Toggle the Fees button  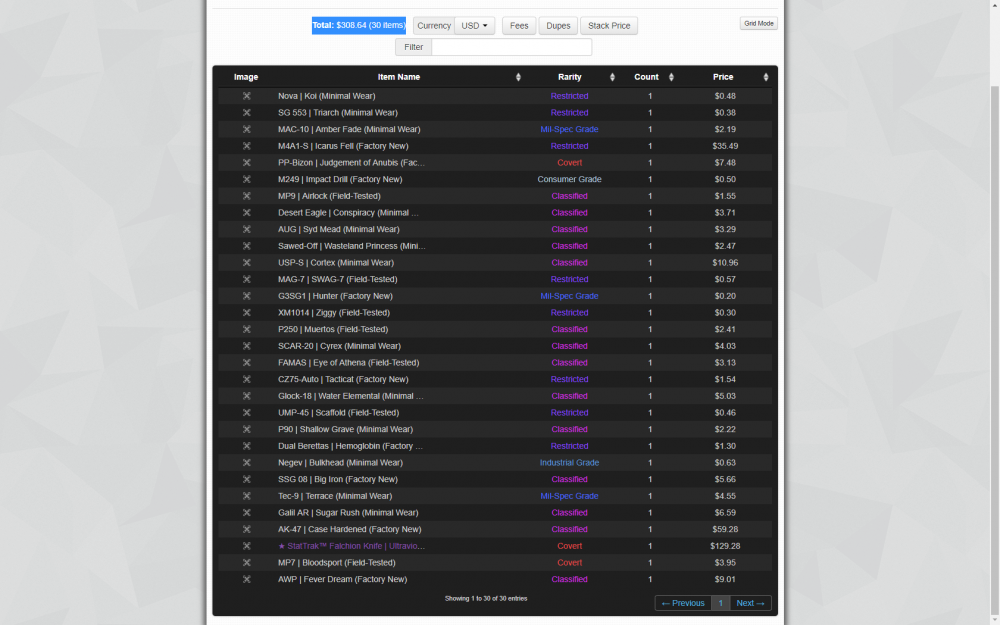tap(519, 26)
